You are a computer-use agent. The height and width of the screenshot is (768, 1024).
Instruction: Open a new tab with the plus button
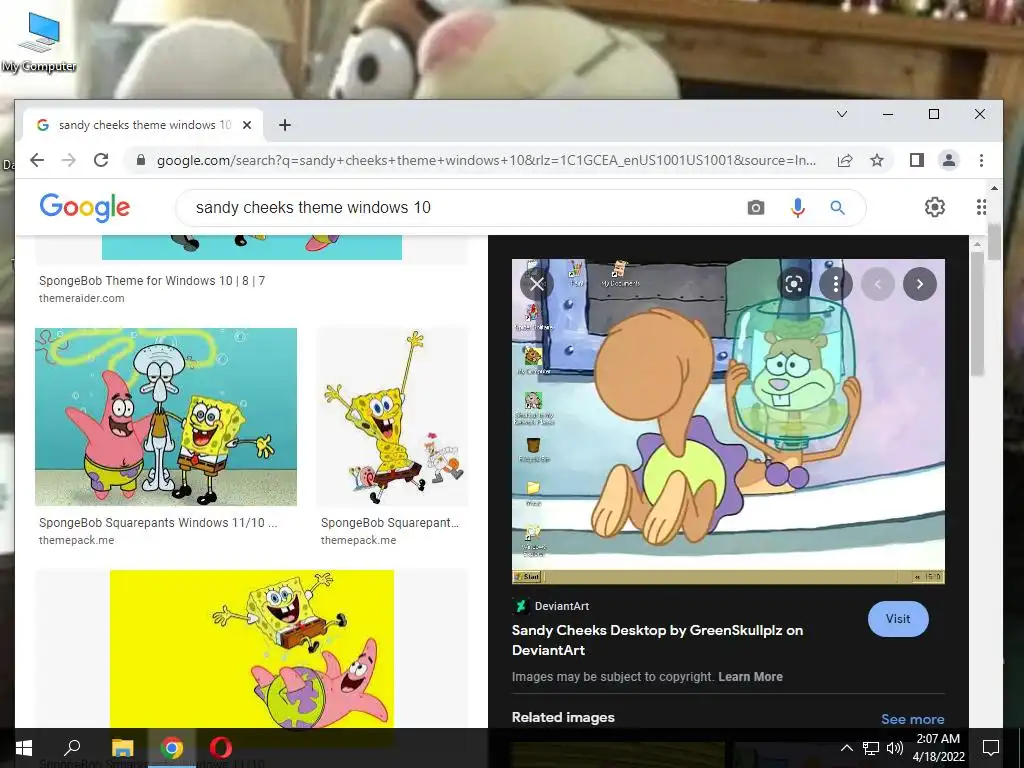285,125
